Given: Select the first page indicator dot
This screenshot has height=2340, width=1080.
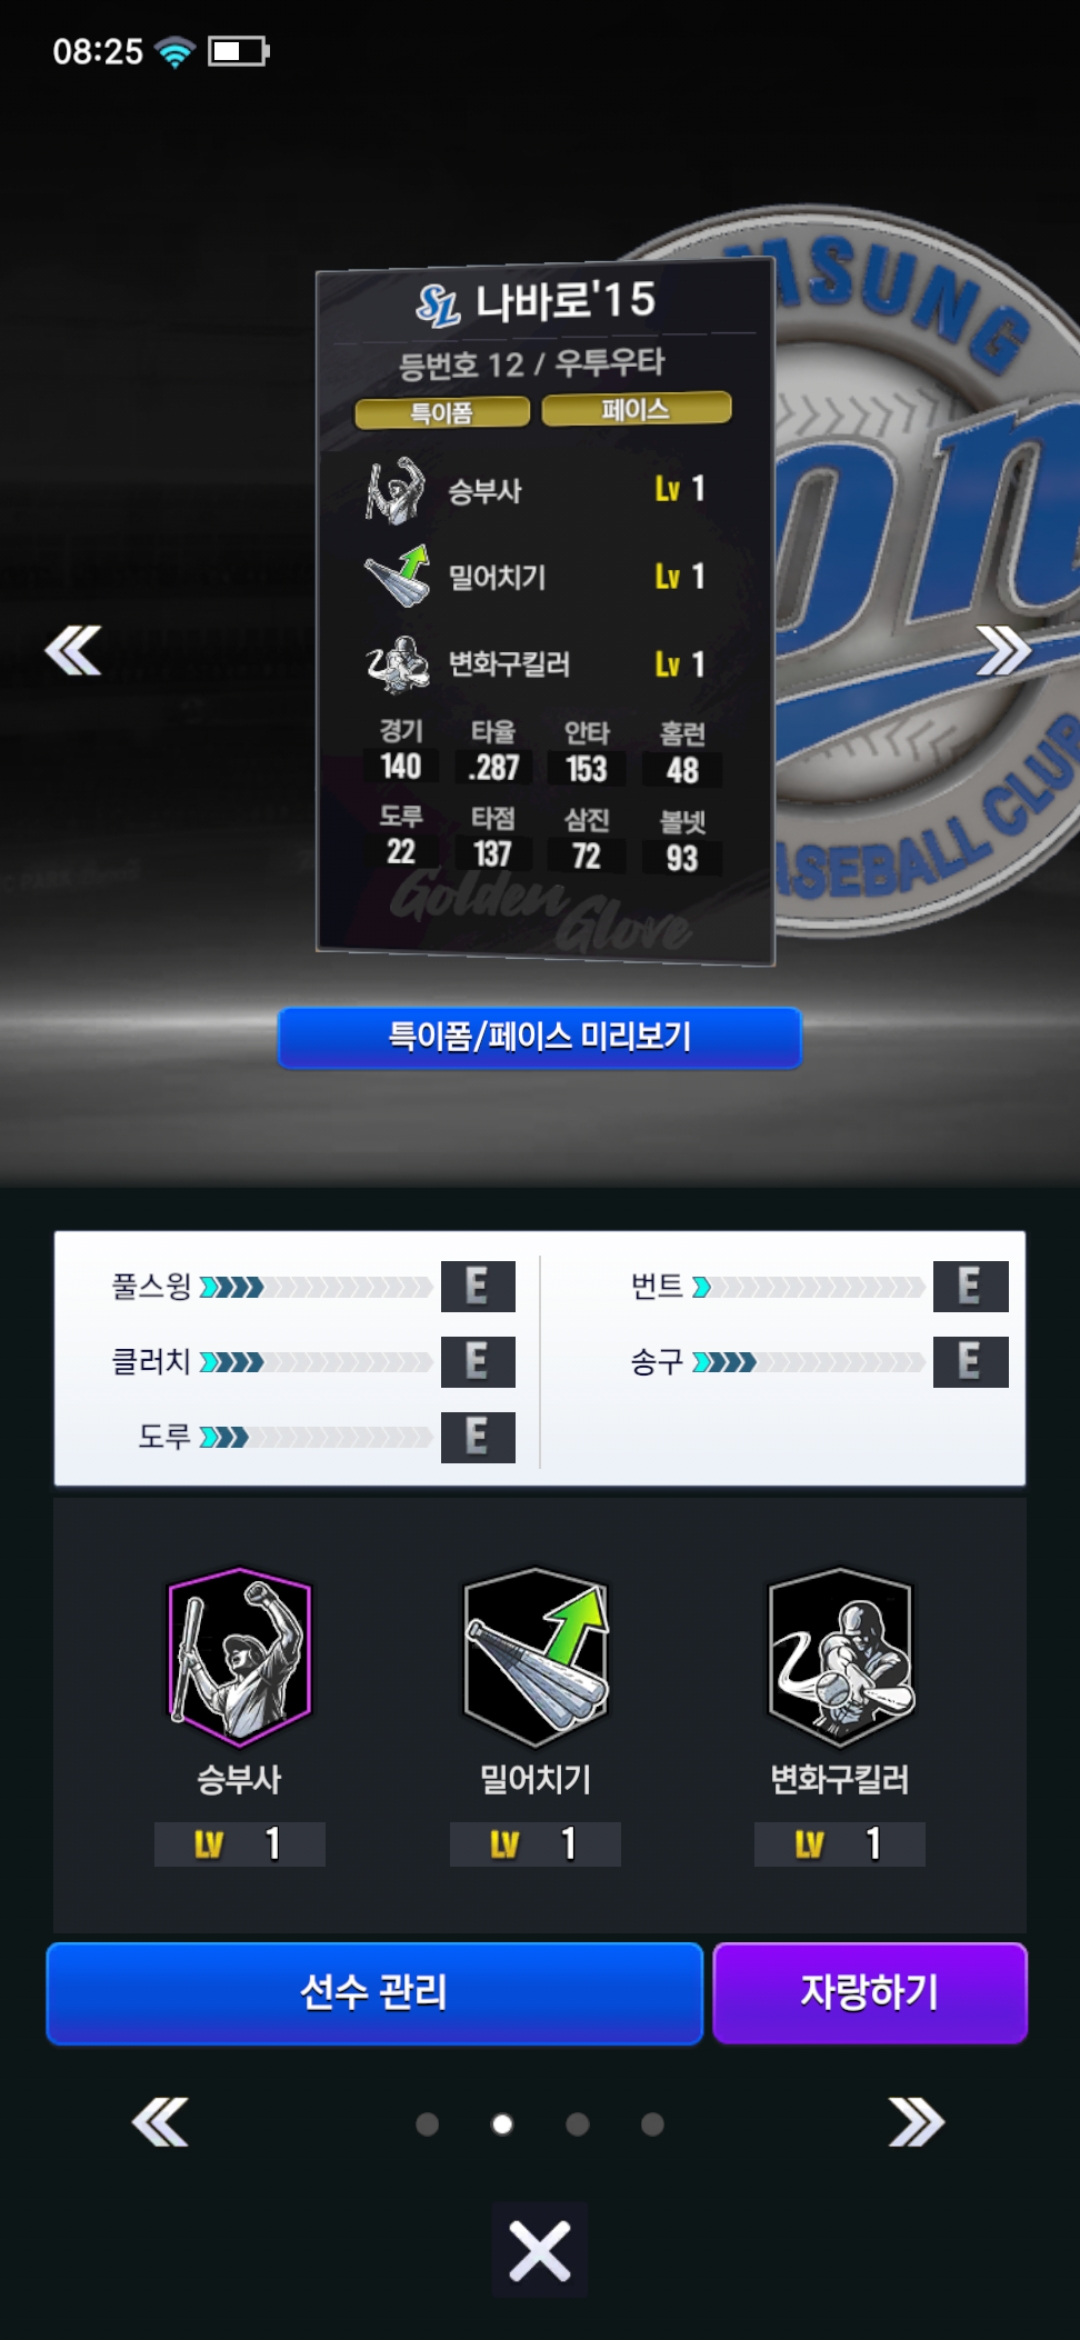Looking at the screenshot, I should point(427,2124).
